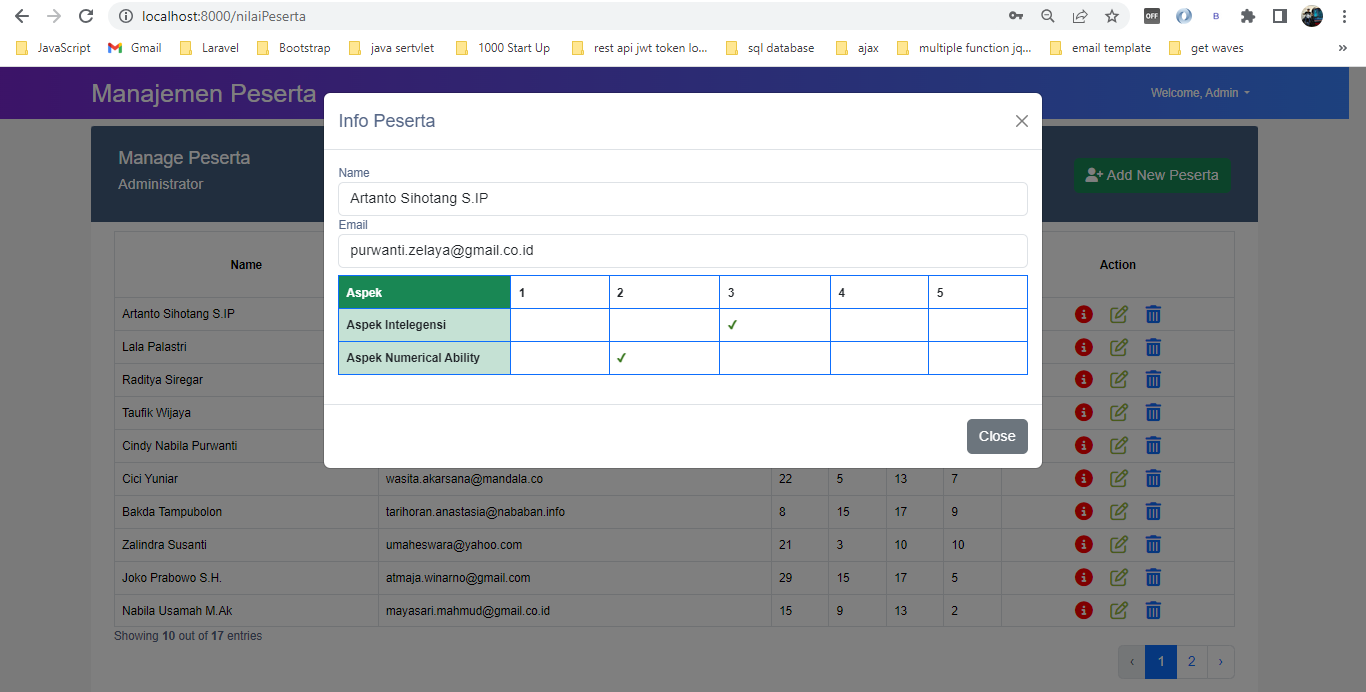Click Add New Peserta button
Viewport: 1366px width, 692px height.
[1152, 175]
